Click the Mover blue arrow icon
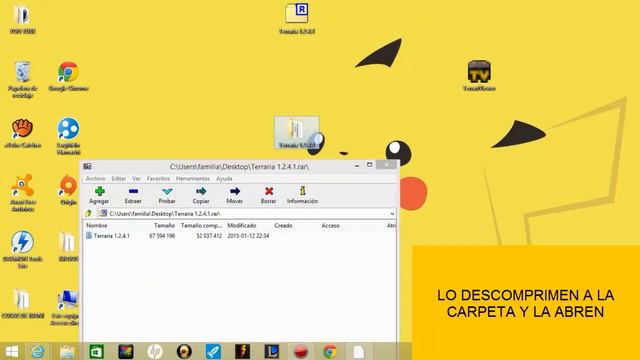The image size is (640, 360). 235,191
